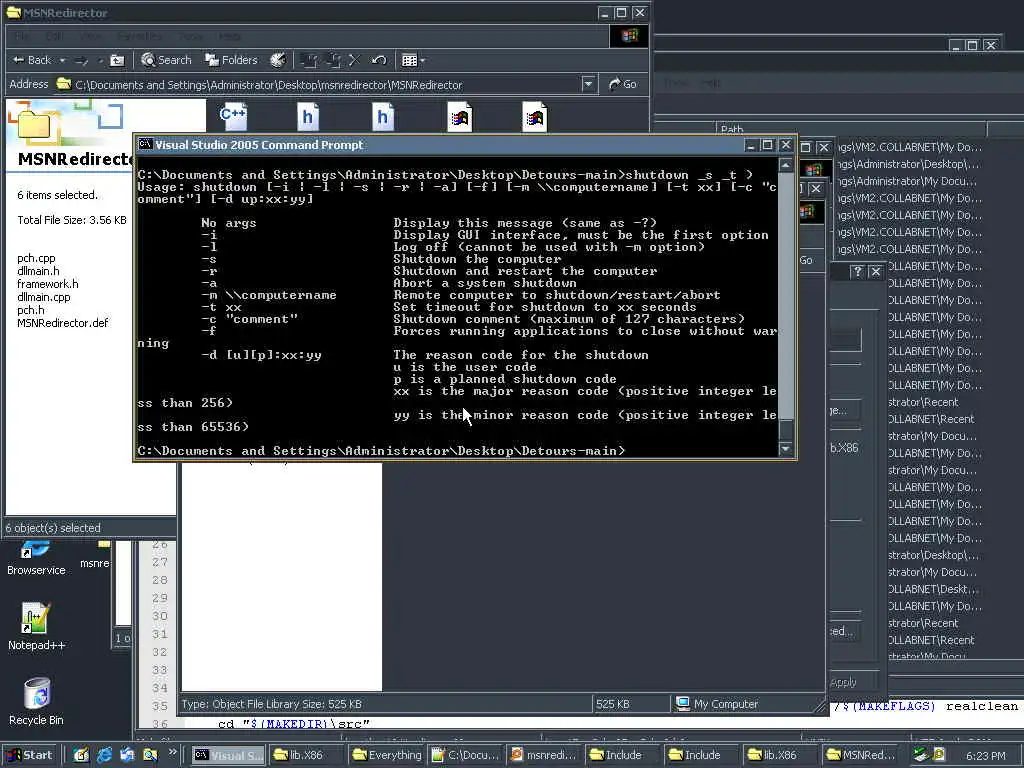The height and width of the screenshot is (768, 1024).
Task: Open the Favorites menu in explorer
Action: click(x=140, y=36)
